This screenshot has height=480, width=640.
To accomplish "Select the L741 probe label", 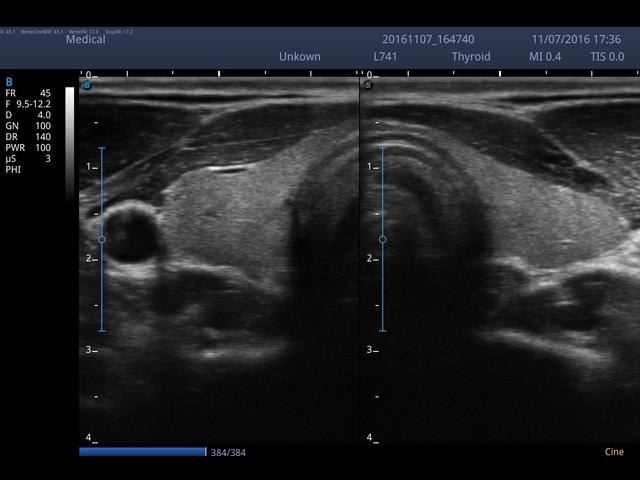I will pos(386,57).
